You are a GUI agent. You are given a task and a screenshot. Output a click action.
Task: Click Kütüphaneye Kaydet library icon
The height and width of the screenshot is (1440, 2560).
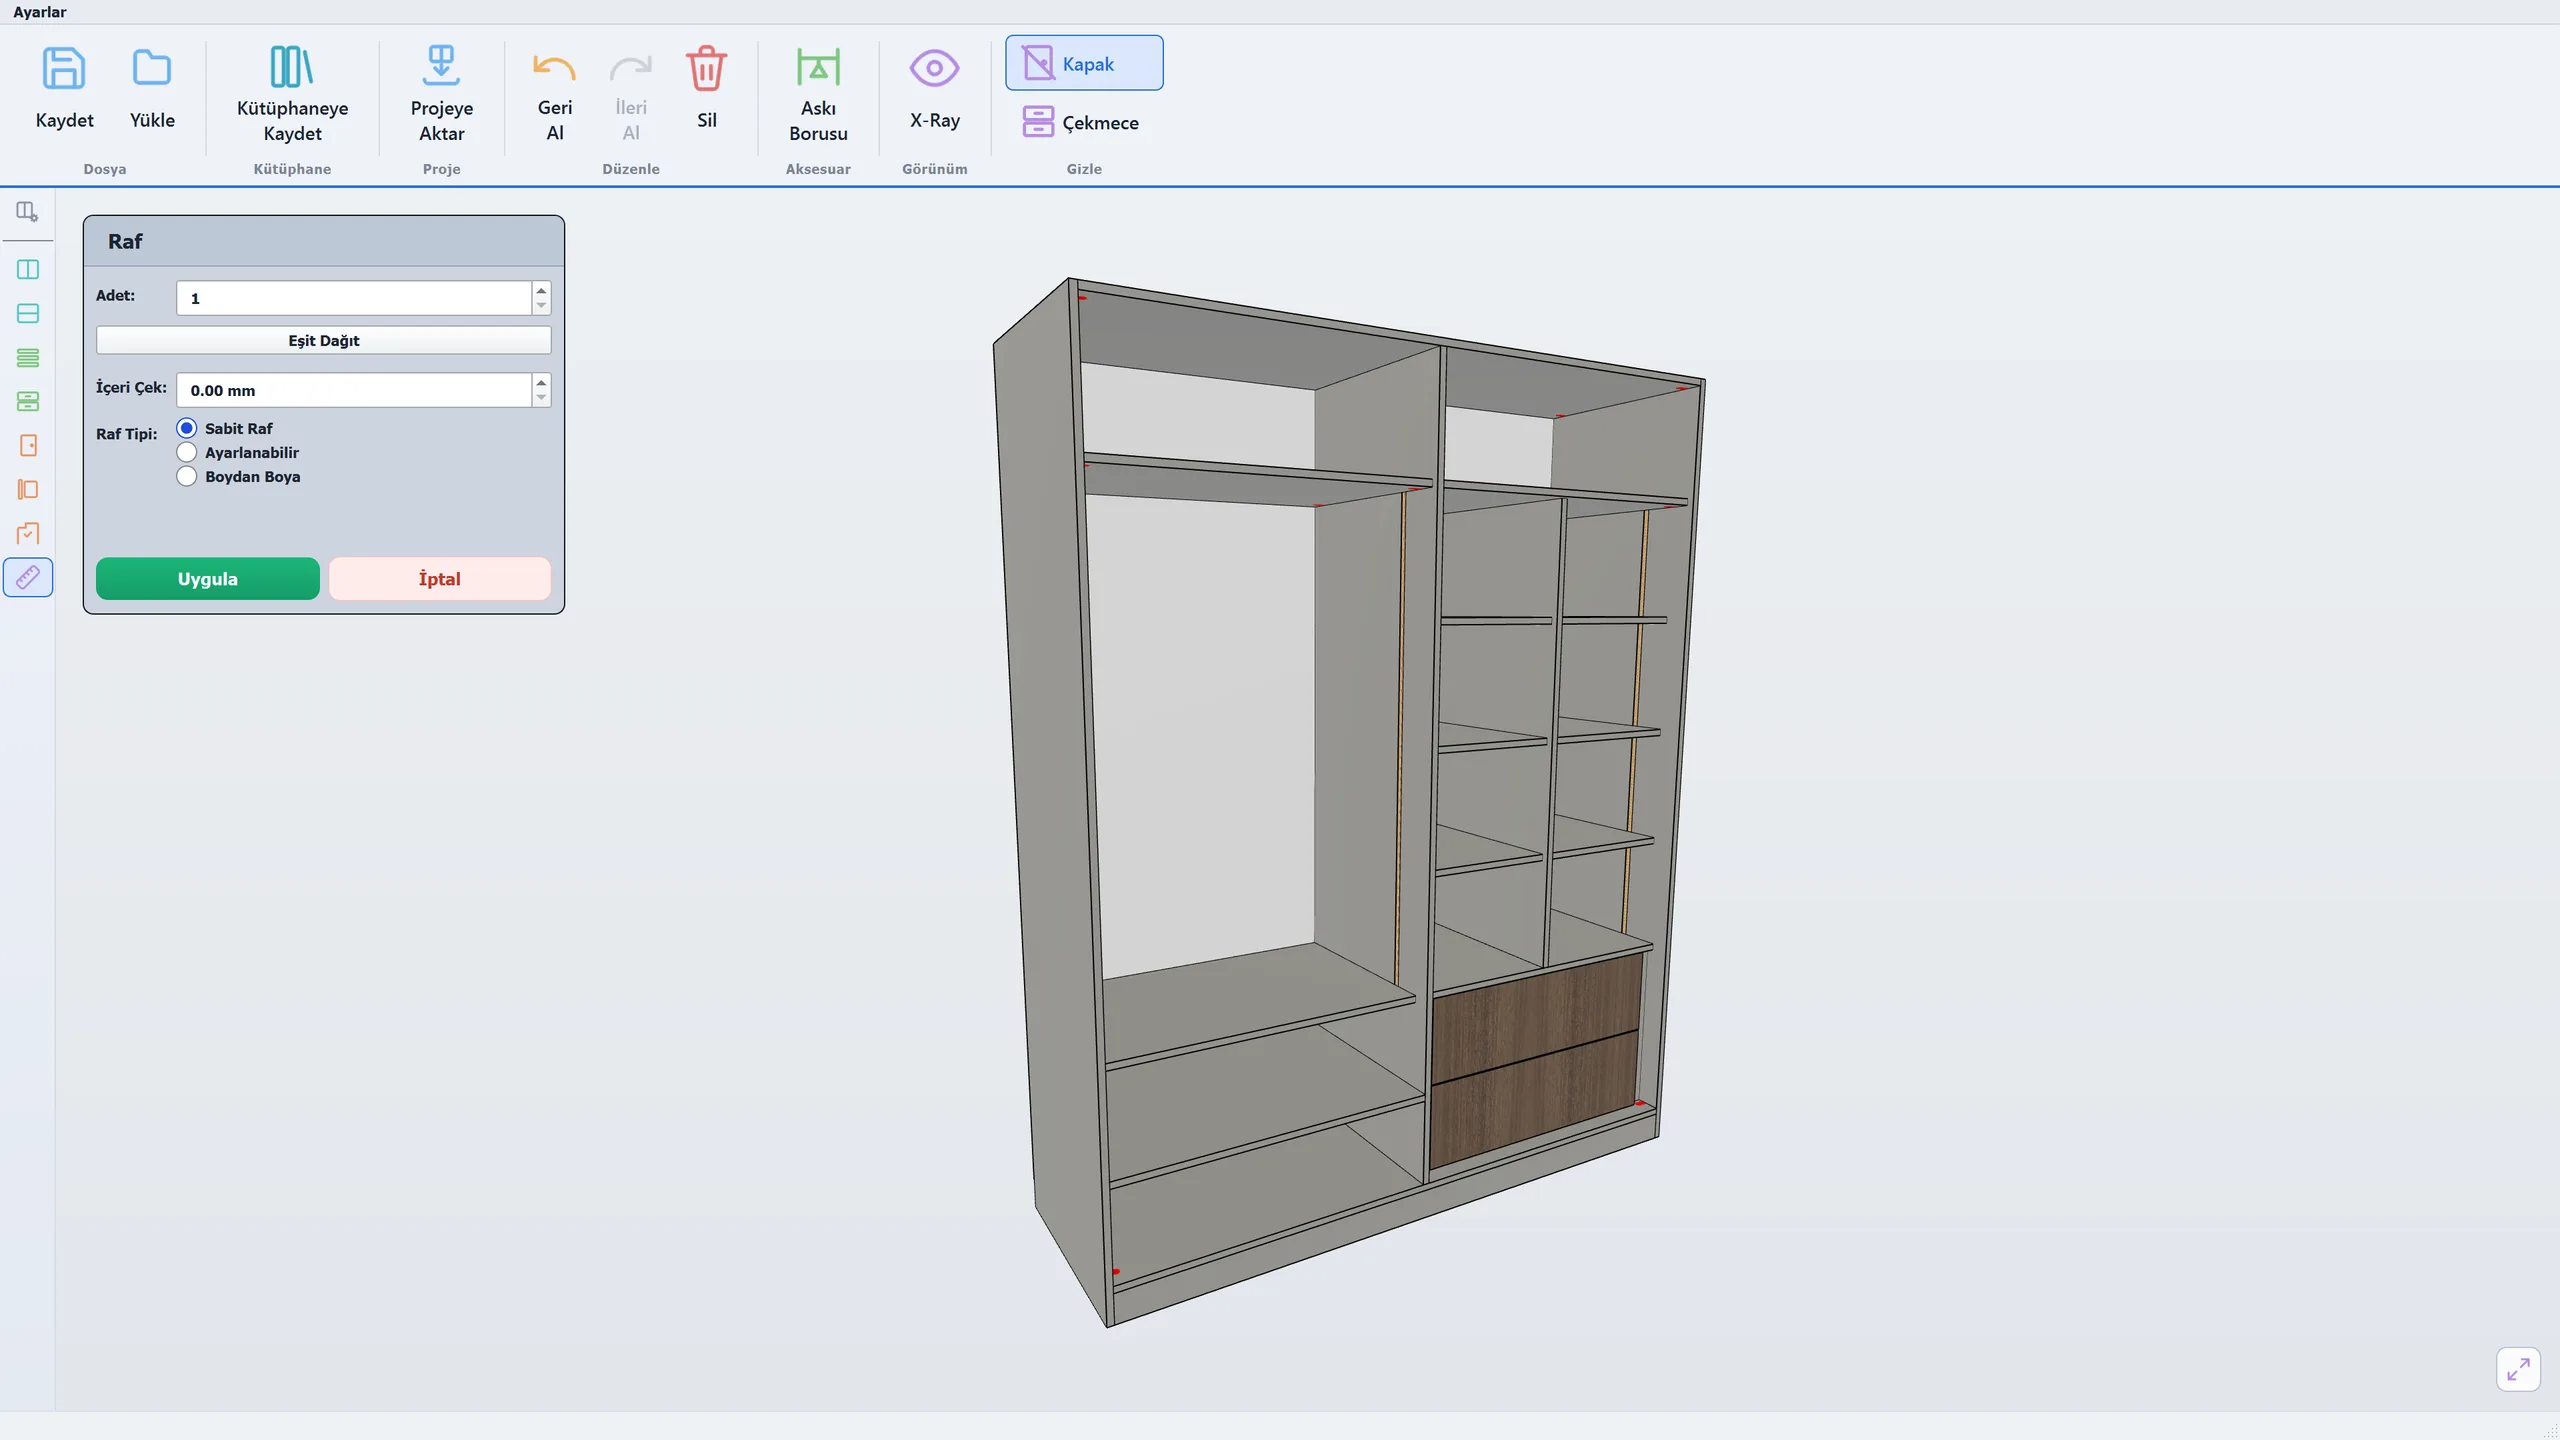coord(292,67)
